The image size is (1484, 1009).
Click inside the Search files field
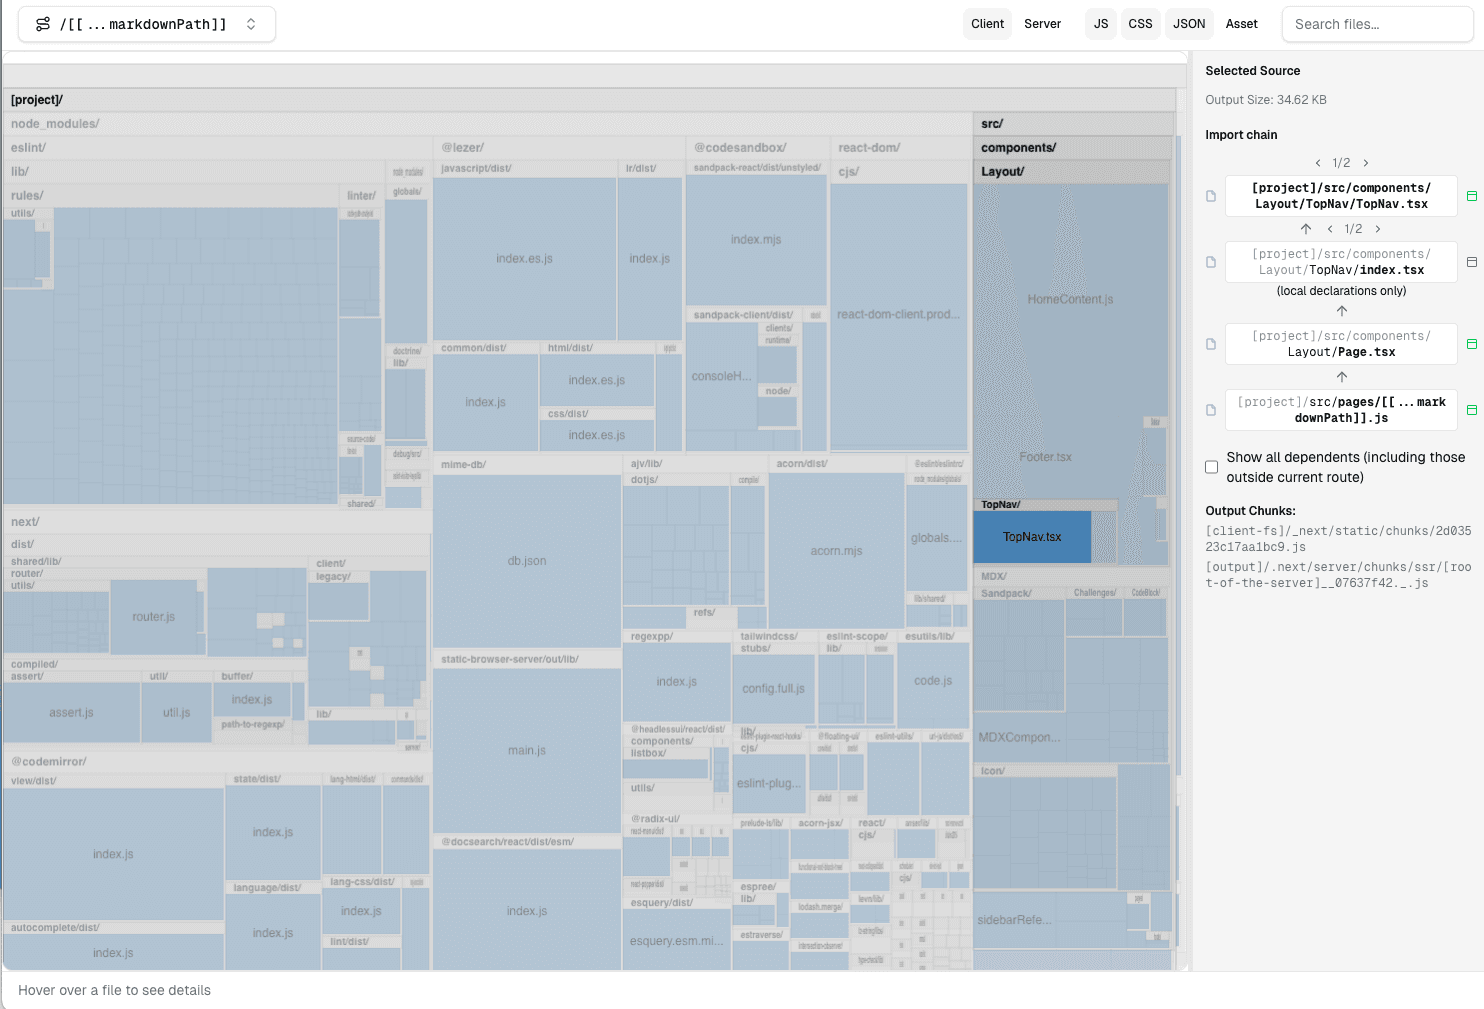click(x=1377, y=23)
